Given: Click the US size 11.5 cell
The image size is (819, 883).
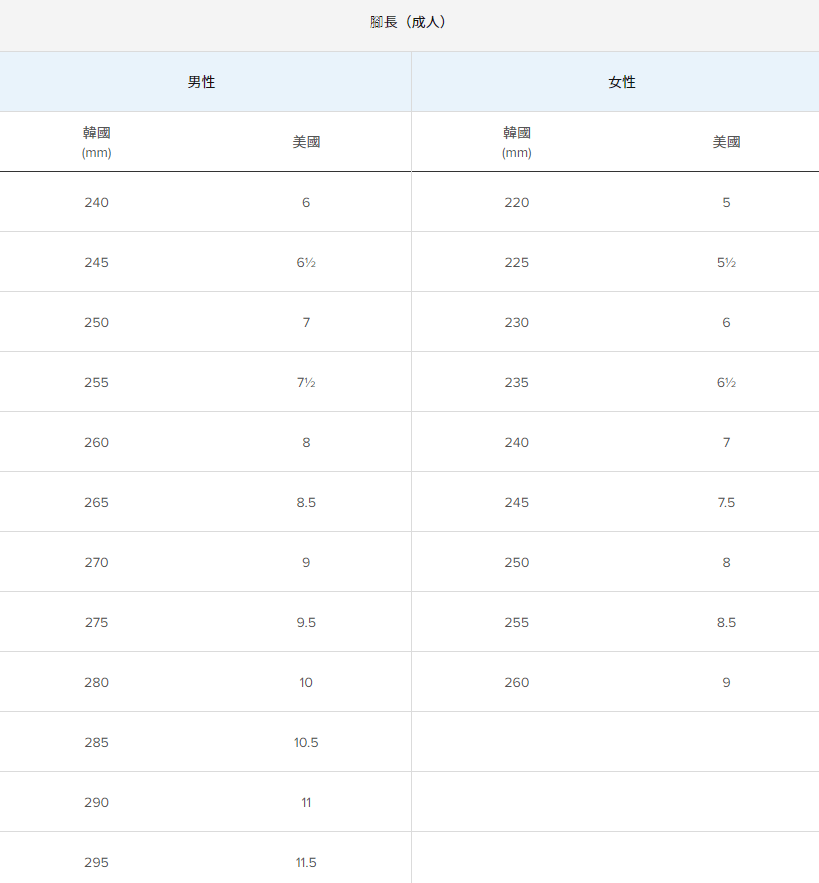Looking at the screenshot, I should (306, 862).
